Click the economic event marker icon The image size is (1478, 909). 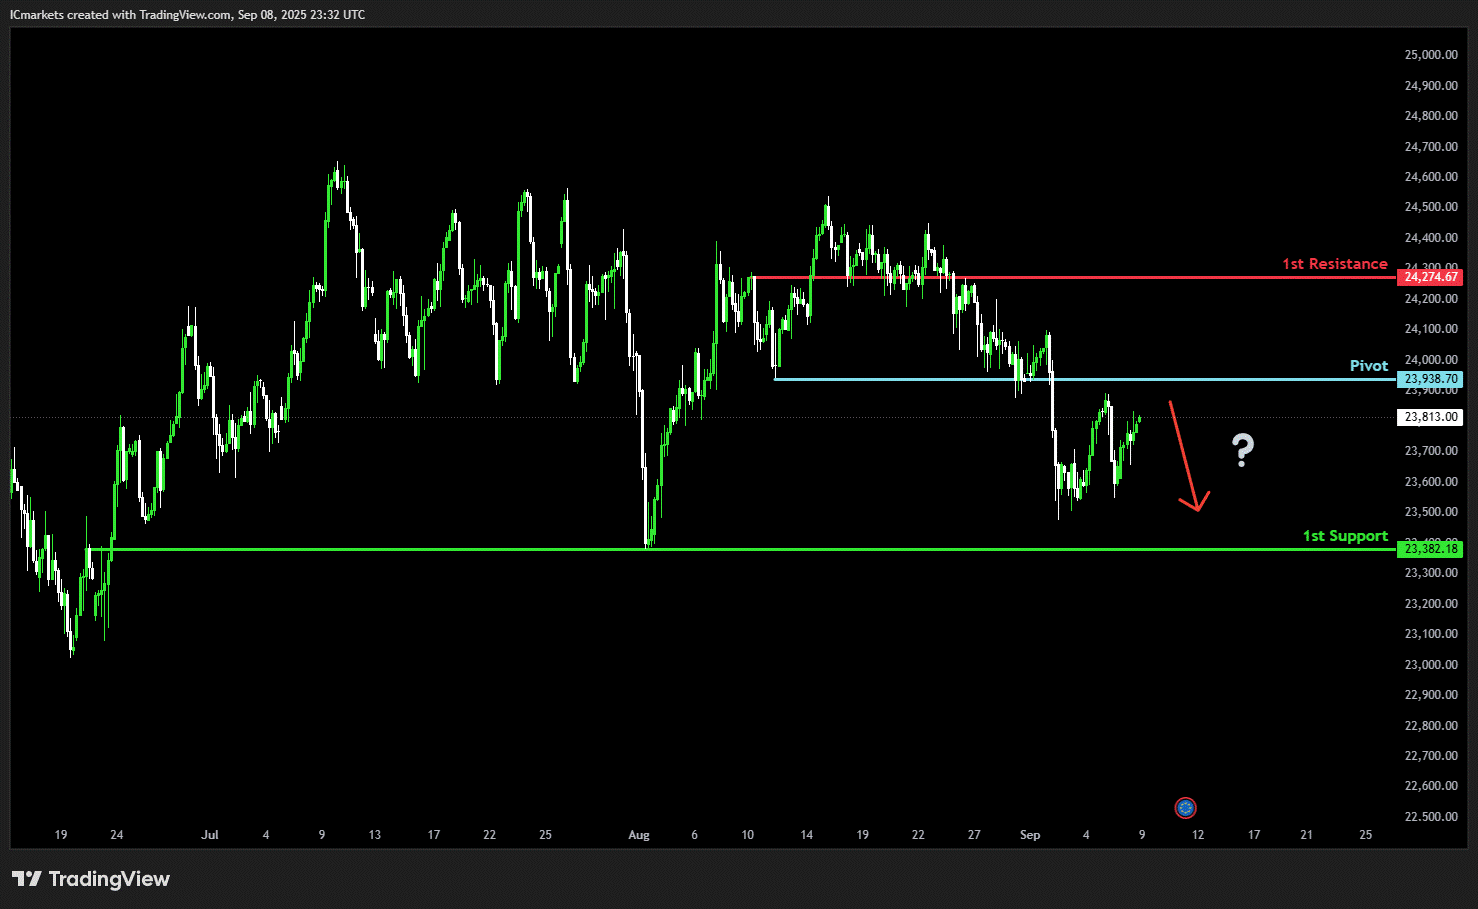tap(1185, 808)
